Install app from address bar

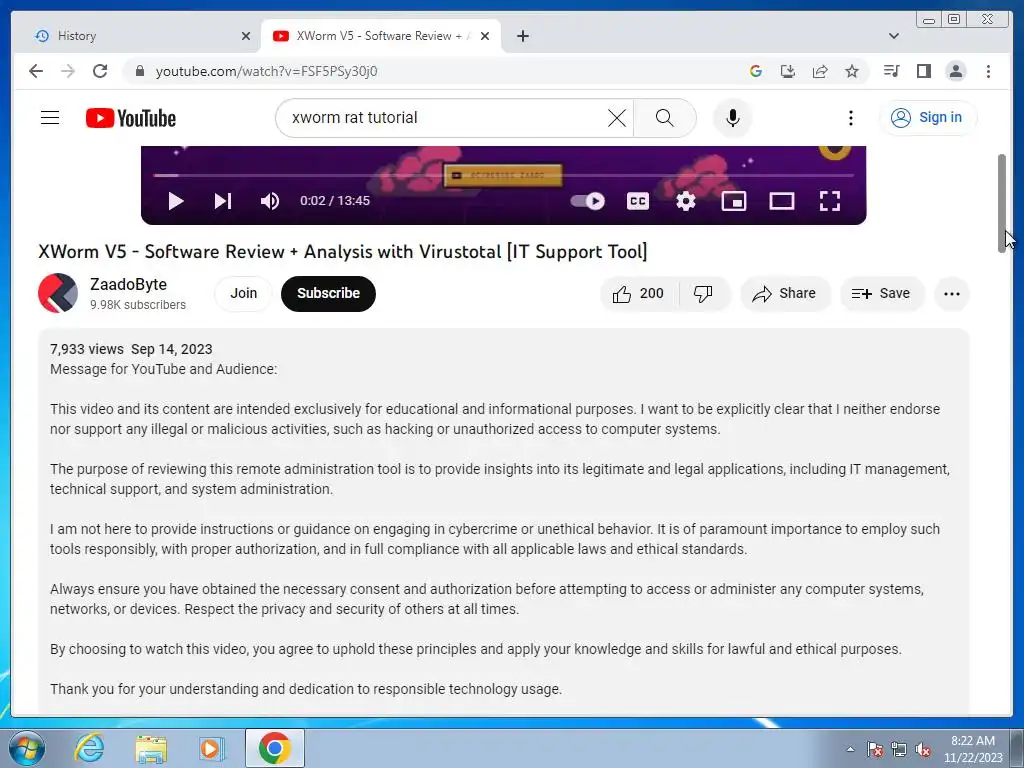click(788, 71)
